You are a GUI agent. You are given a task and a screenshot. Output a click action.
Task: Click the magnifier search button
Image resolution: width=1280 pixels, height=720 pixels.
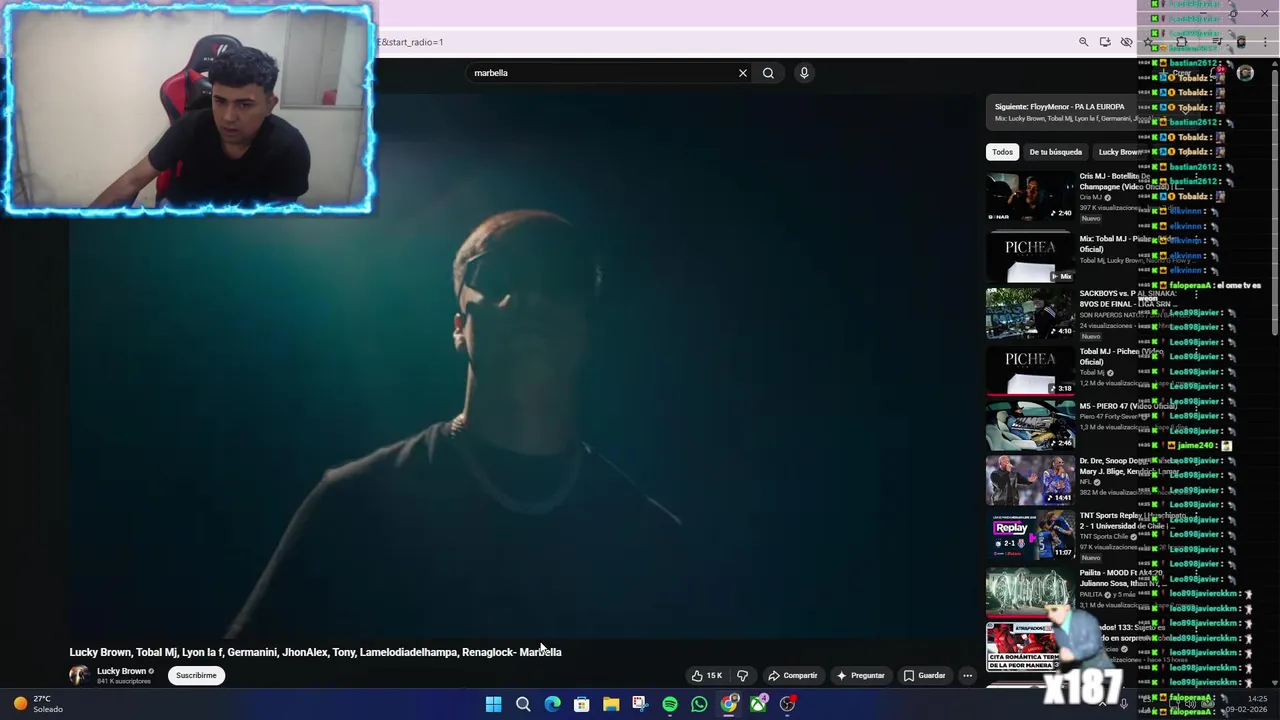click(x=768, y=73)
